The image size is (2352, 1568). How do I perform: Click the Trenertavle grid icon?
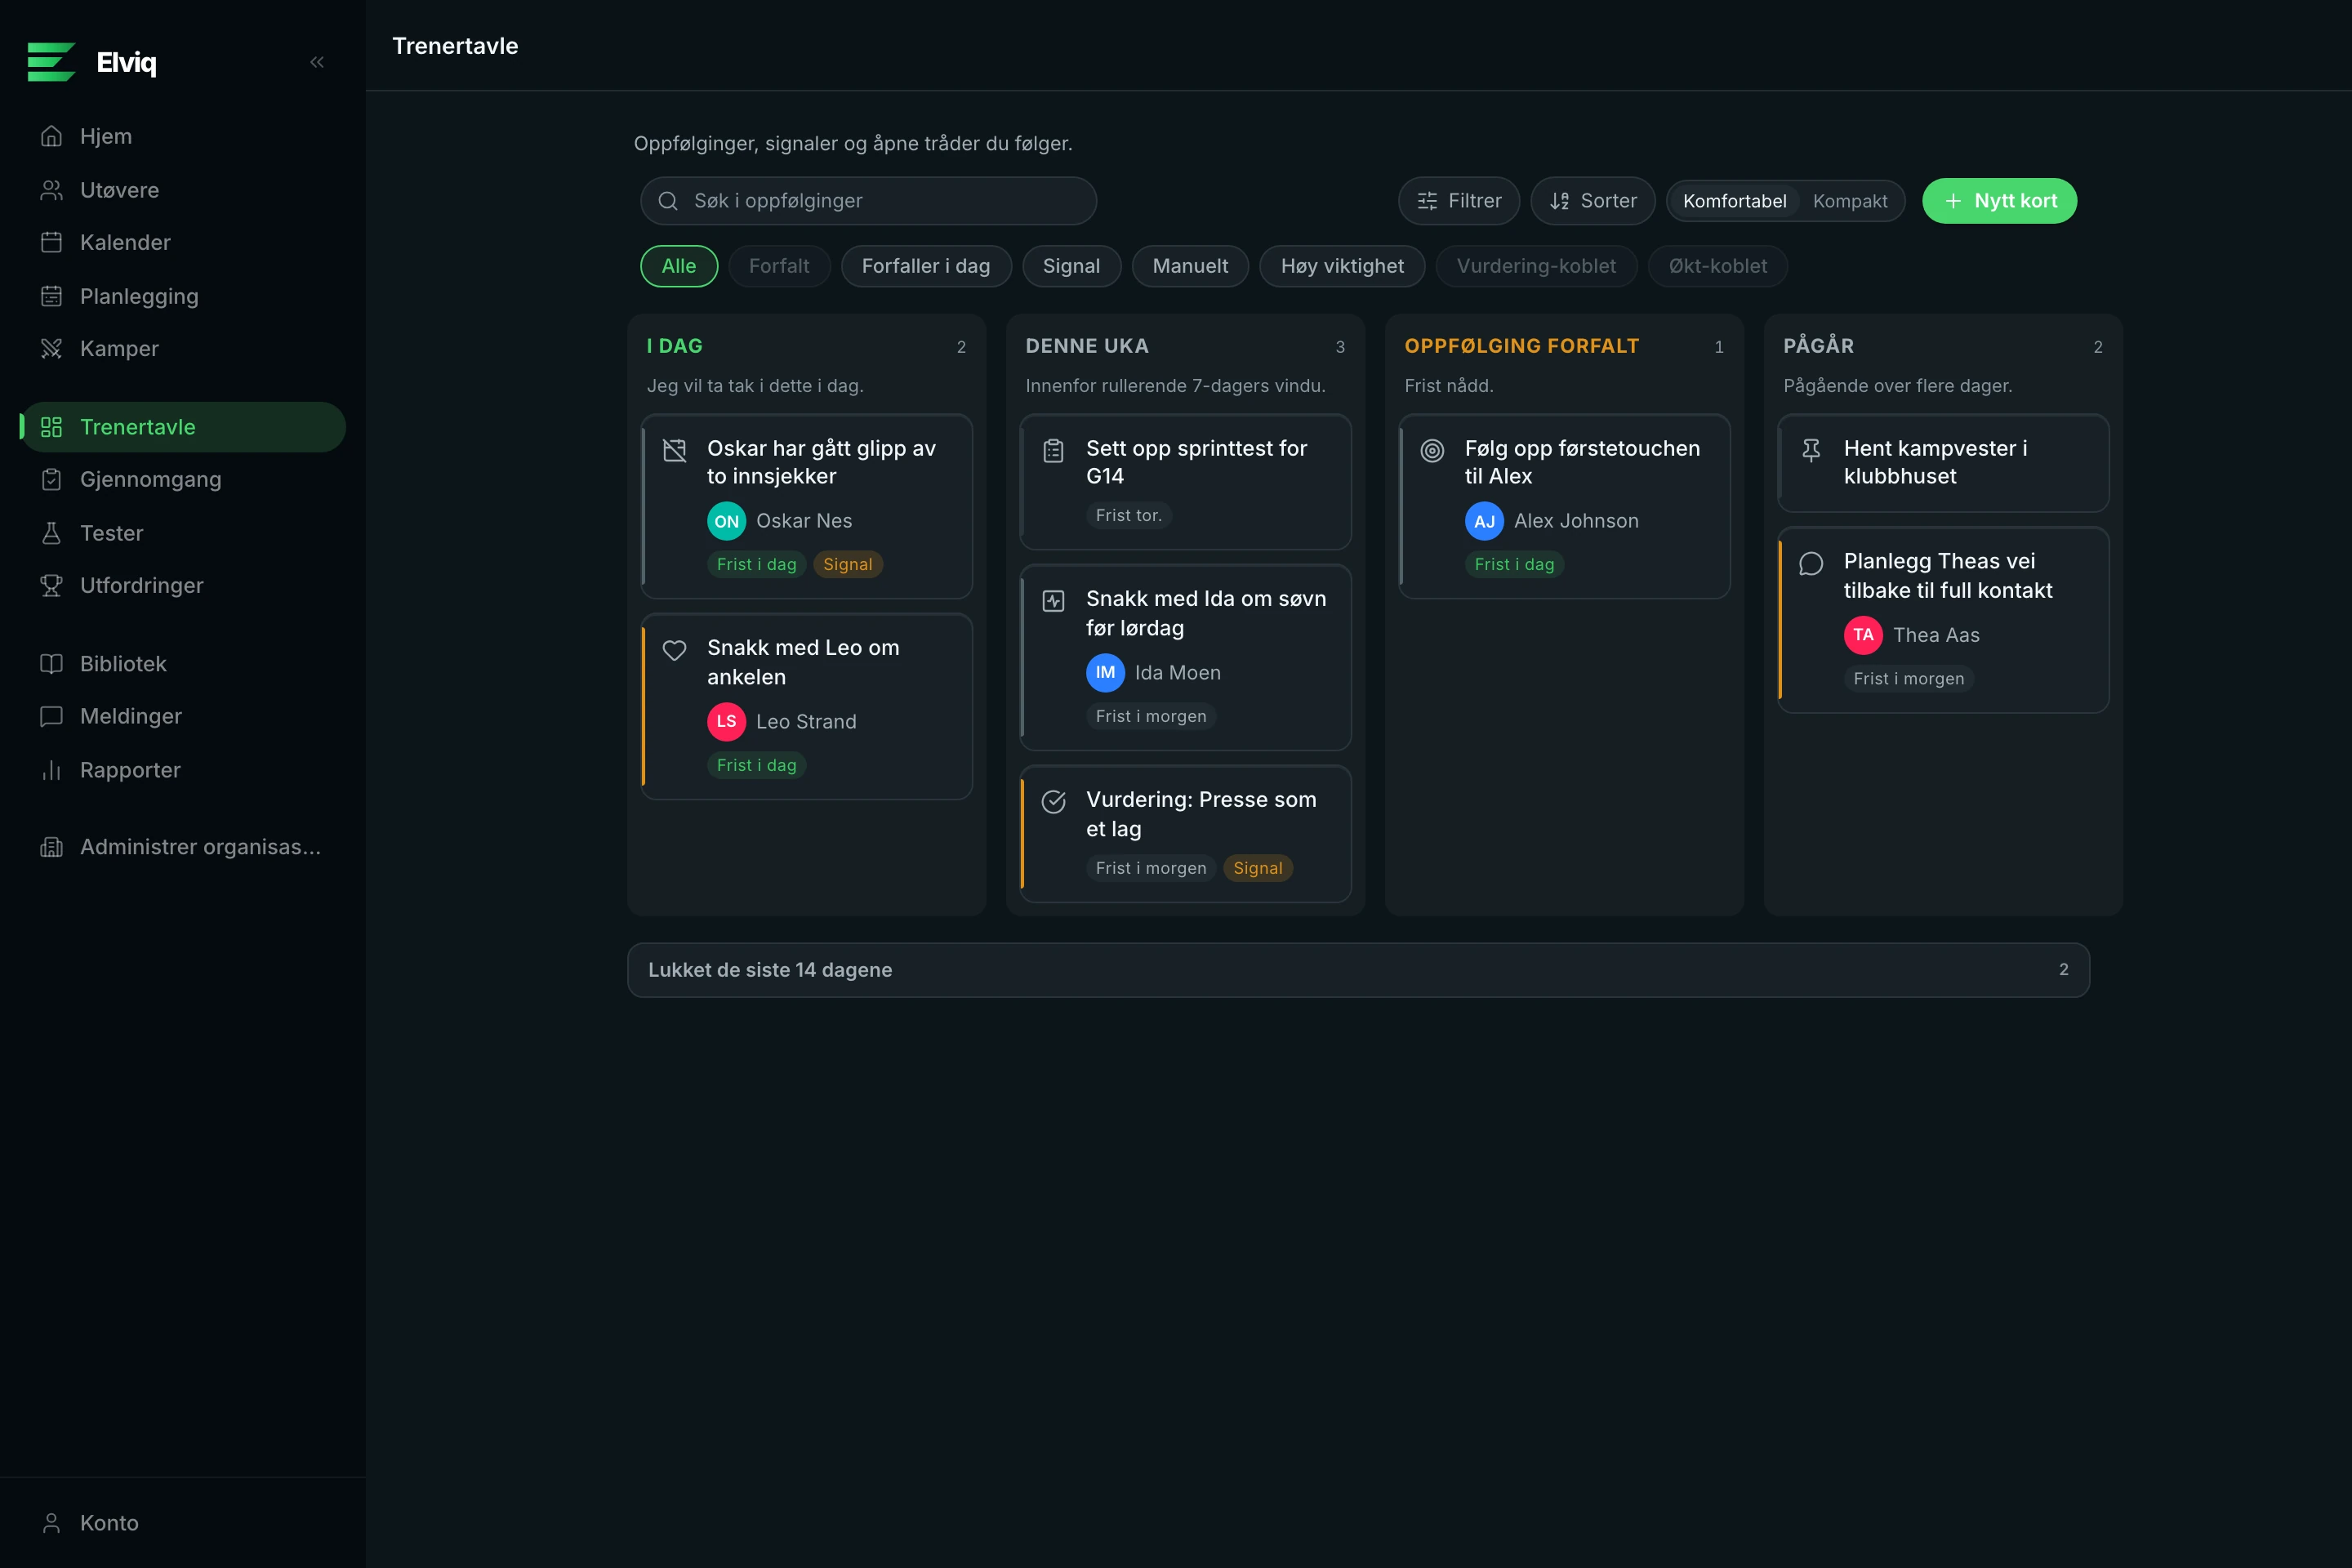51,427
